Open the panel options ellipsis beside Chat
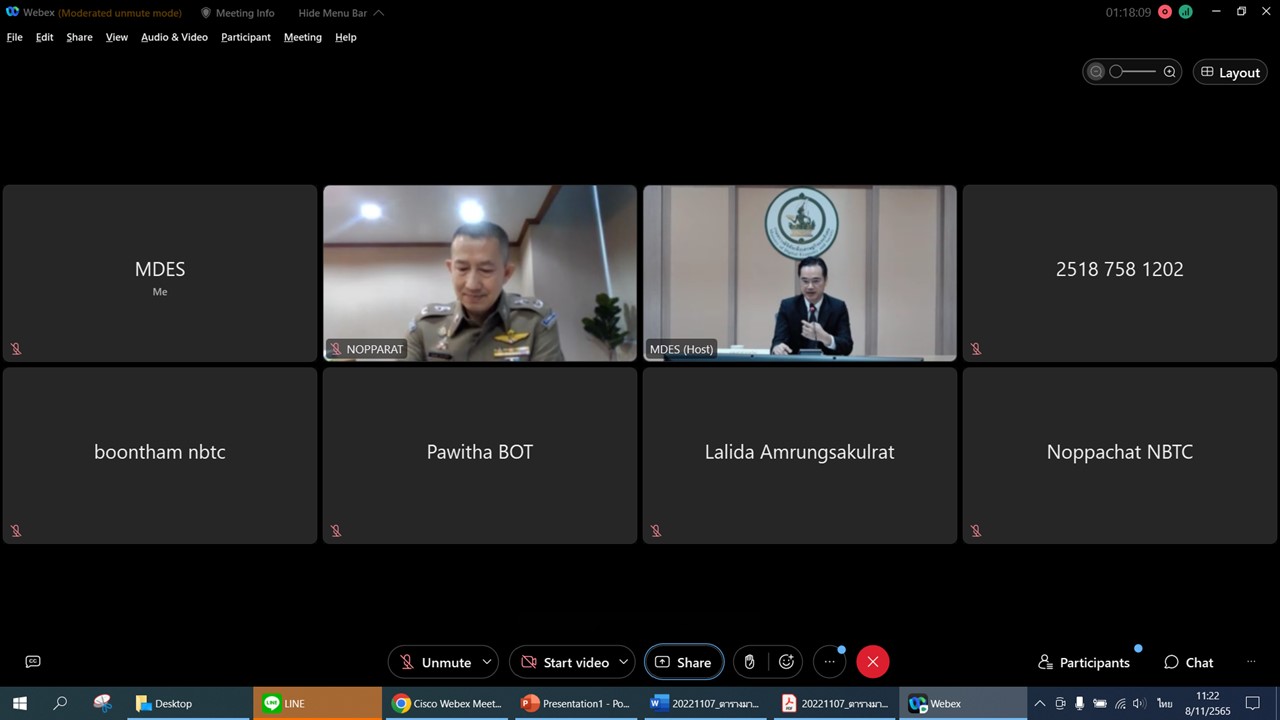This screenshot has width=1280, height=720. (1250, 662)
